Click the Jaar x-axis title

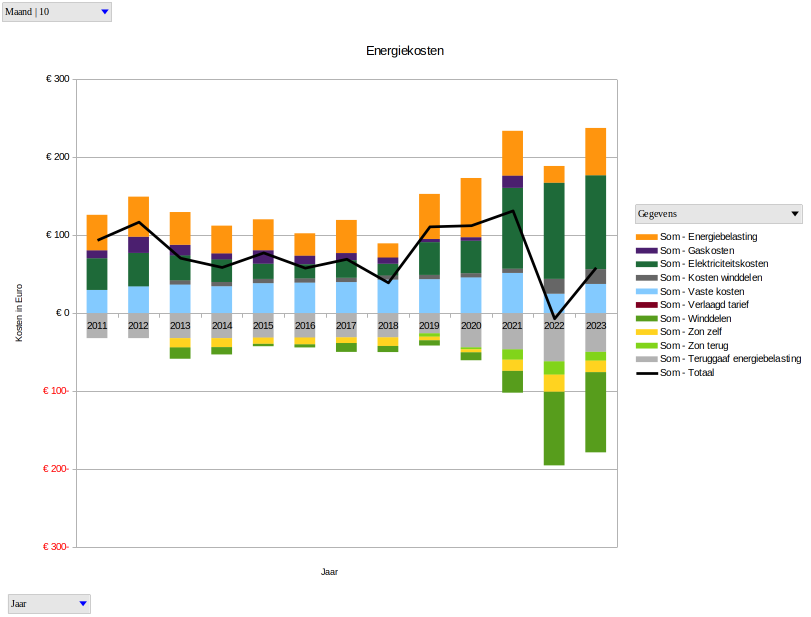[x=329, y=572]
